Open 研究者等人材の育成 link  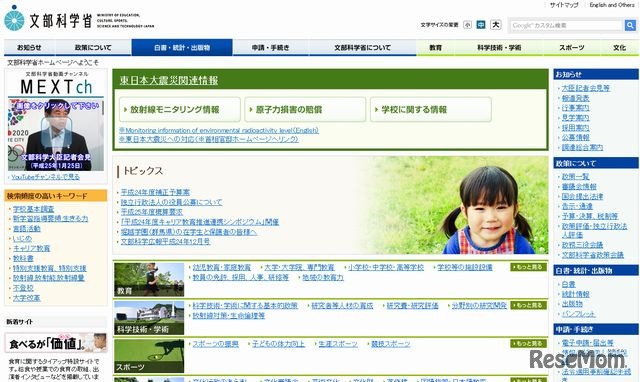[x=342, y=305]
